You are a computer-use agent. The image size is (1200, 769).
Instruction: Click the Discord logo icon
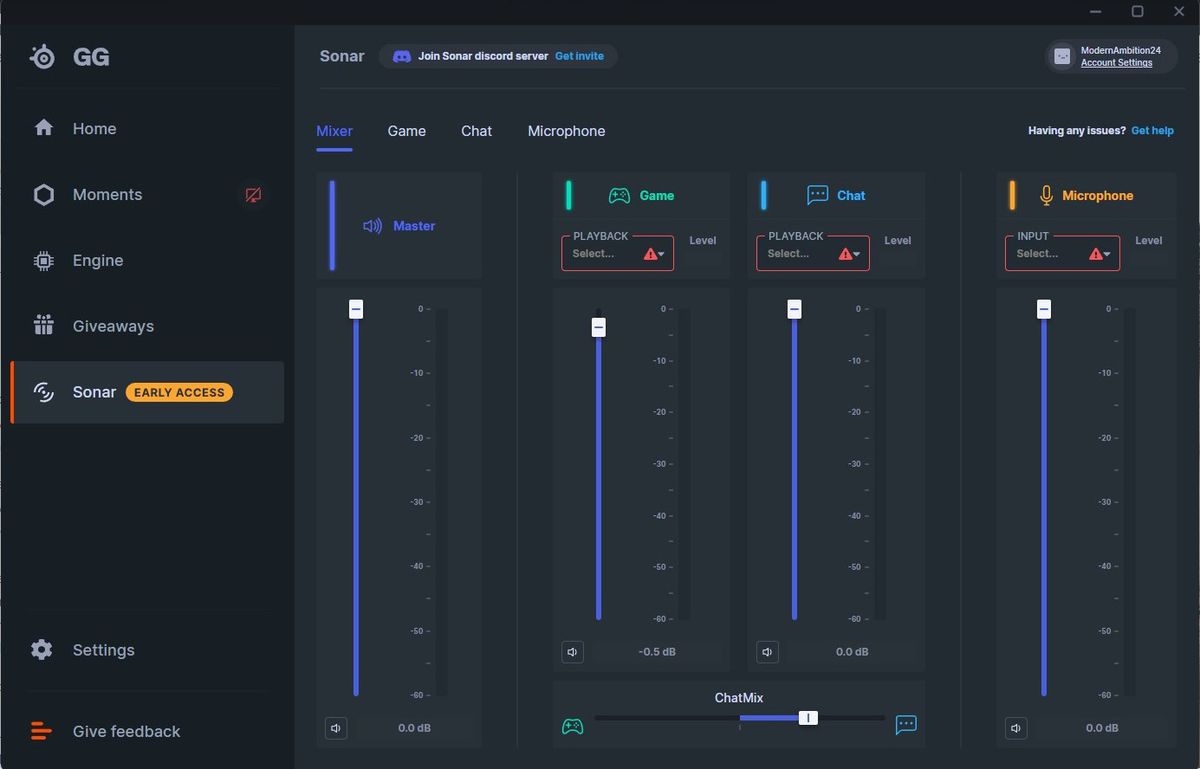401,56
